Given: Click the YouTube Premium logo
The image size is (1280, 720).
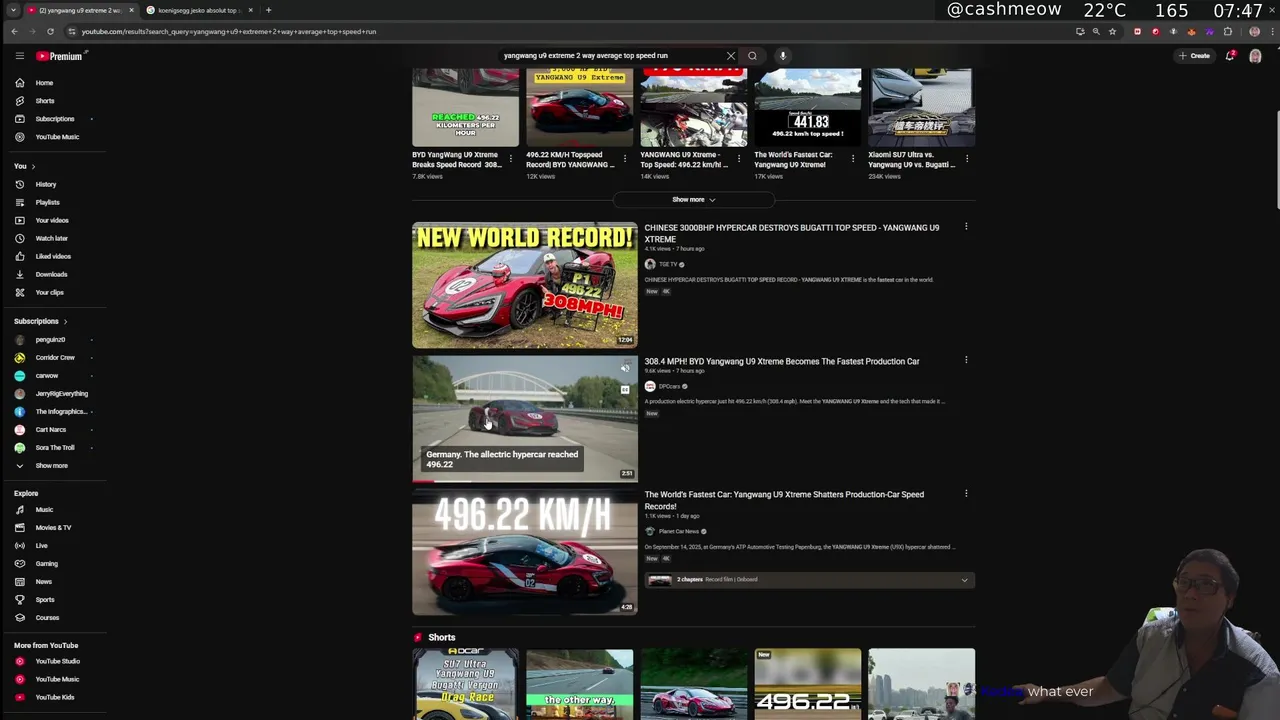Looking at the screenshot, I should (60, 56).
